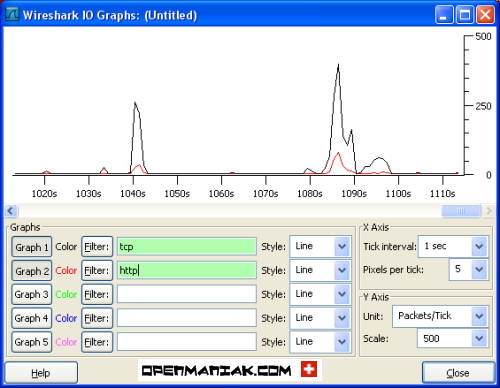This screenshot has width=500, height=388.
Task: Click the red http peak near 1086s
Action: point(338,153)
